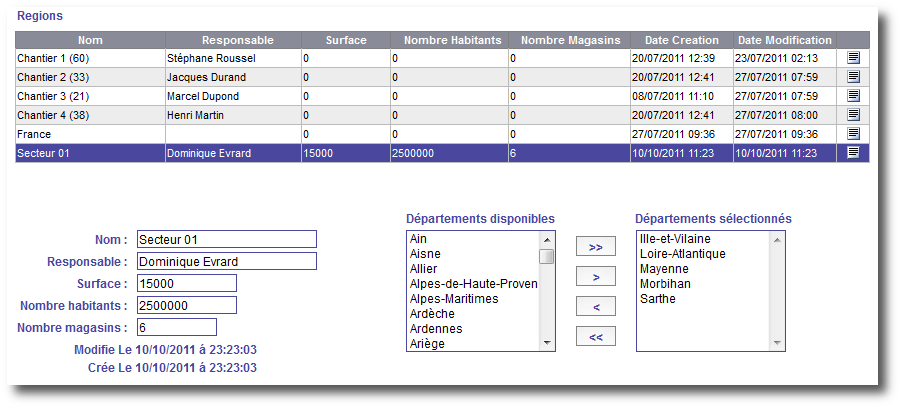Click the details icon in France row
The width and height of the screenshot is (901, 408).
853,134
